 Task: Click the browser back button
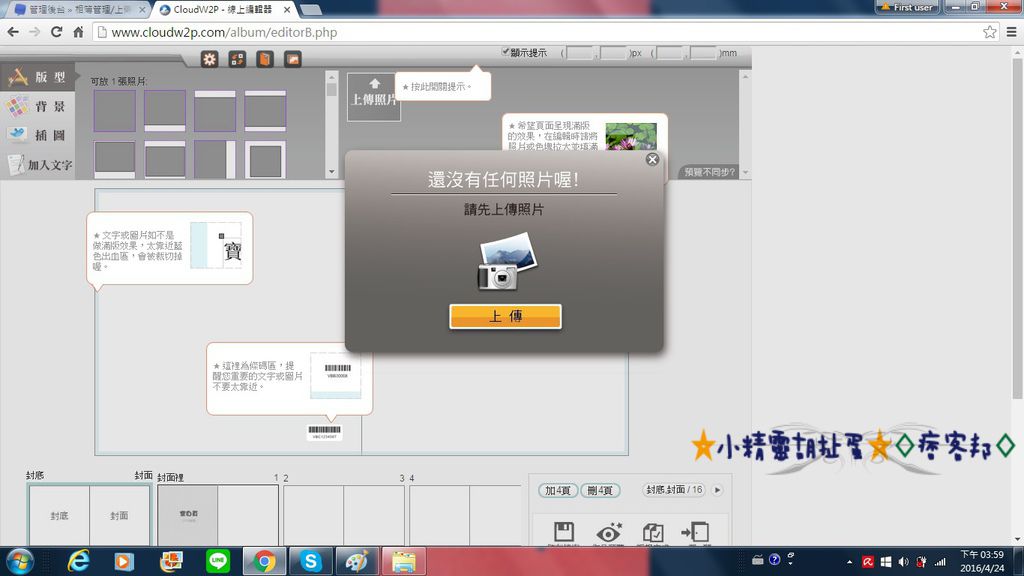[13, 32]
